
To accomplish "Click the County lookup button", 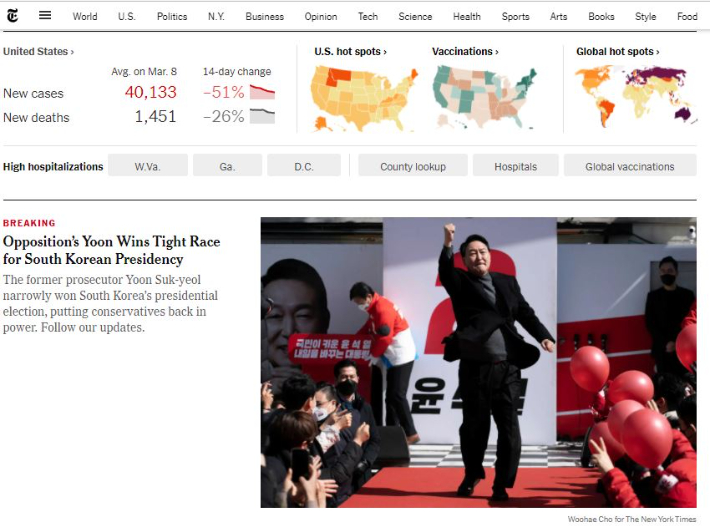I will [x=413, y=165].
